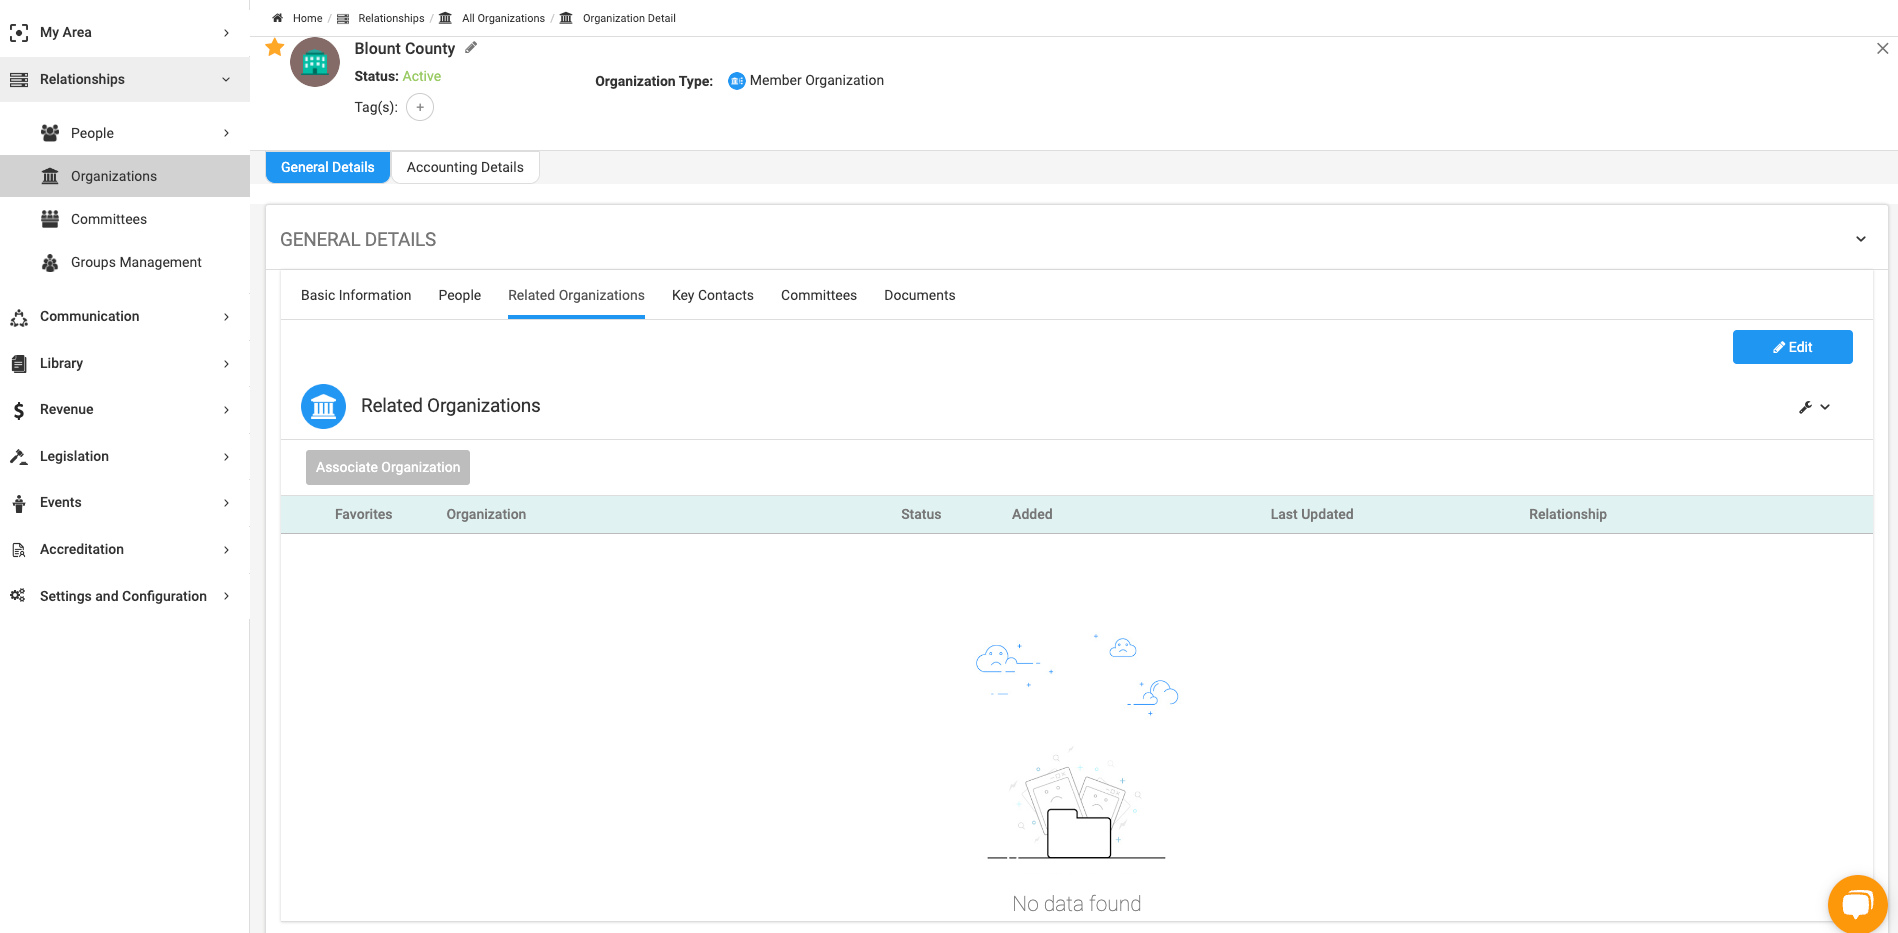This screenshot has width=1898, height=933.
Task: Open People in the sidebar
Action: coord(125,133)
